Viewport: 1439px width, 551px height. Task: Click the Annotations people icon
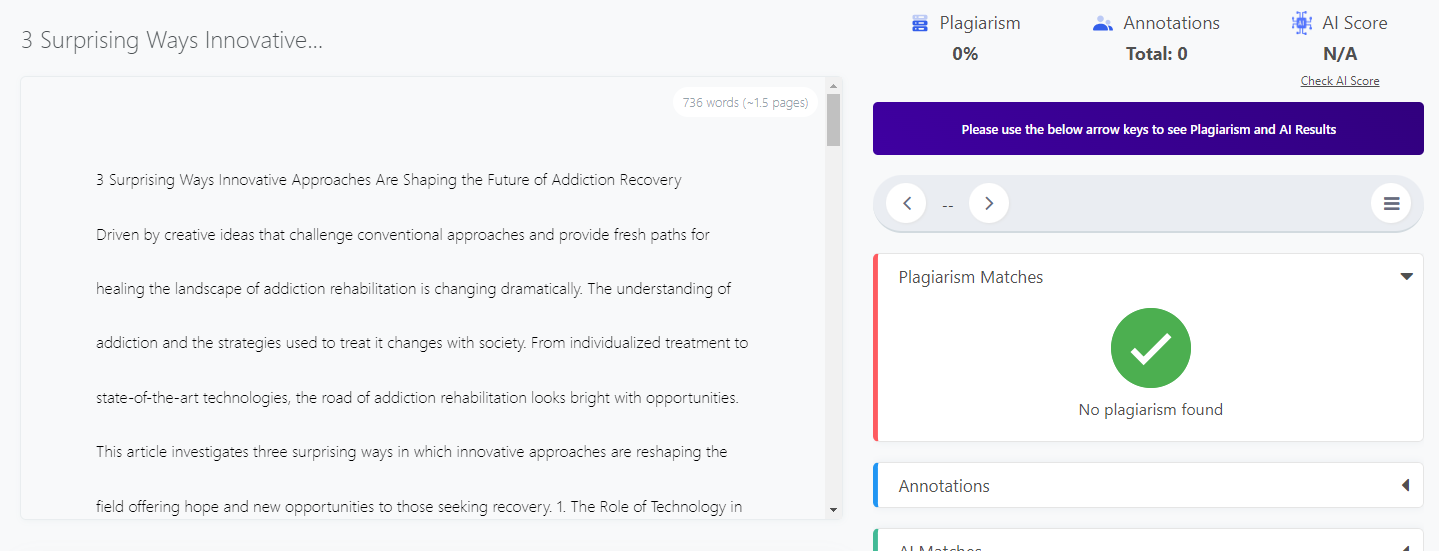[x=1103, y=23]
